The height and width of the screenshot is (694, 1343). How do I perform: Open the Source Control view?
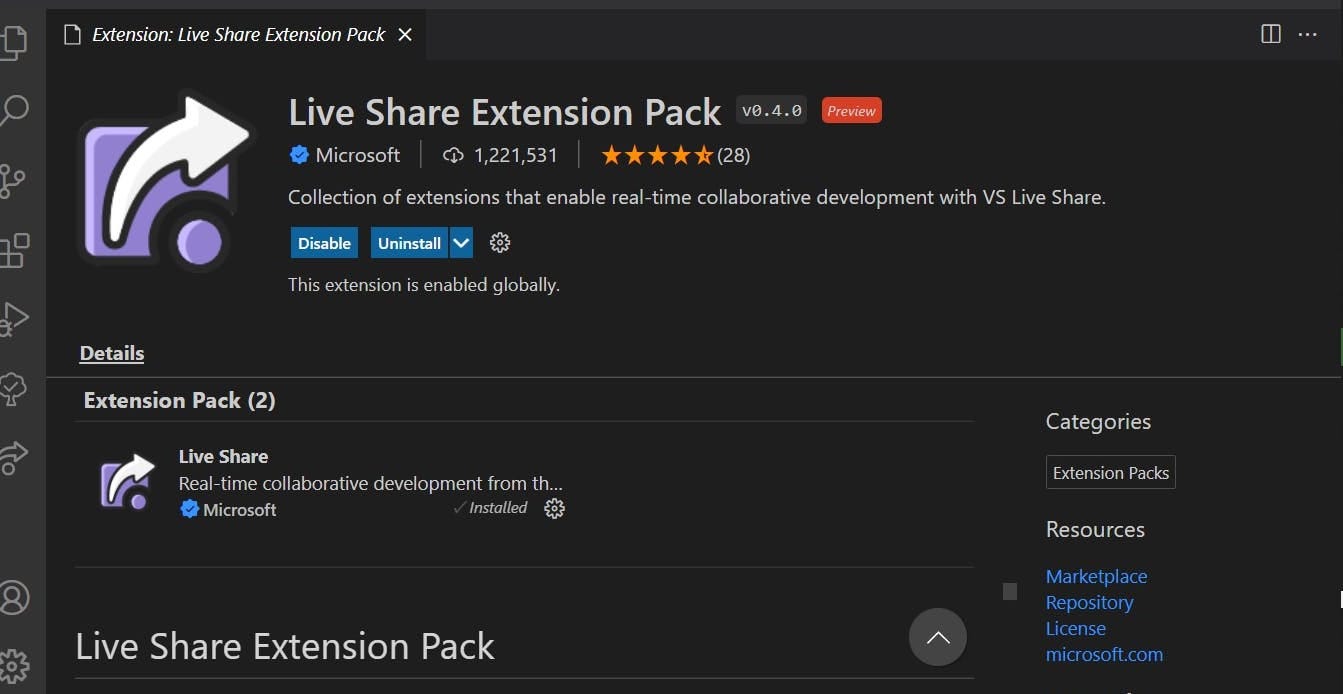click(x=14, y=181)
